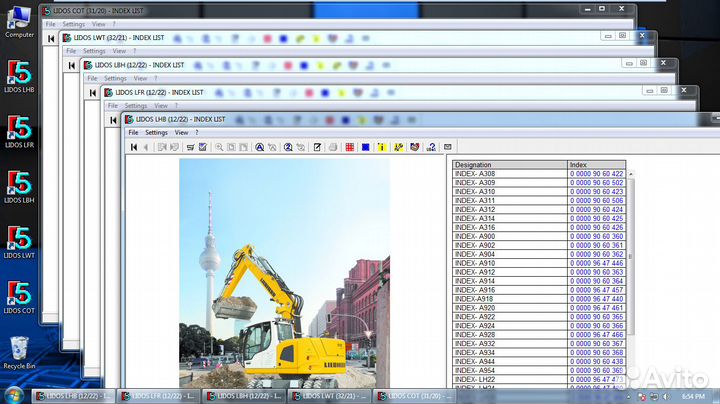Open LIDOS COT desktop shortcut
This screenshot has width=720, height=404.
[x=19, y=297]
